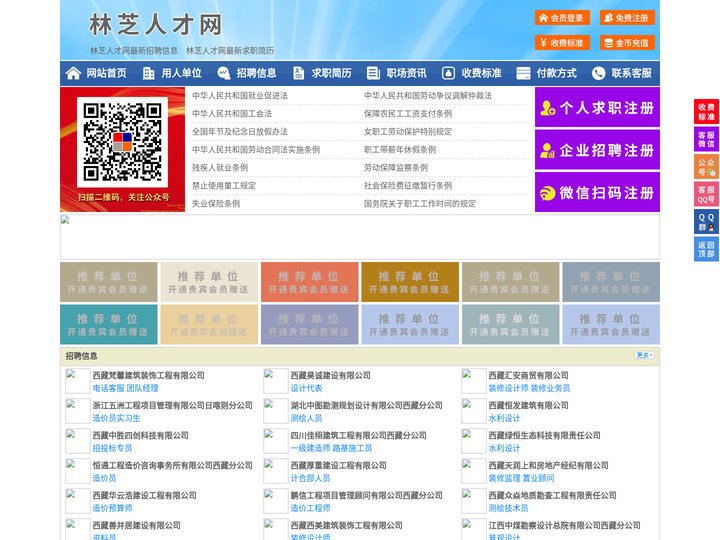
Task: Click the red 收费标准 side widget
Action: (x=706, y=111)
